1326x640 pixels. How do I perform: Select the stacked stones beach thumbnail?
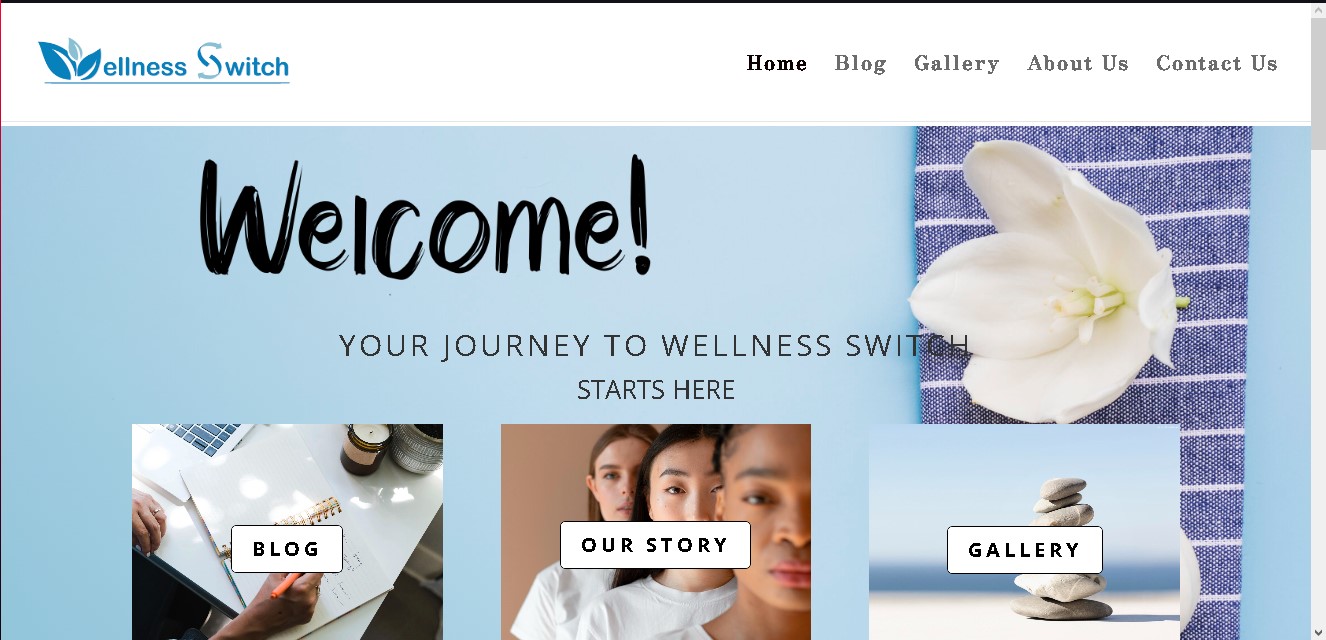tap(1024, 532)
